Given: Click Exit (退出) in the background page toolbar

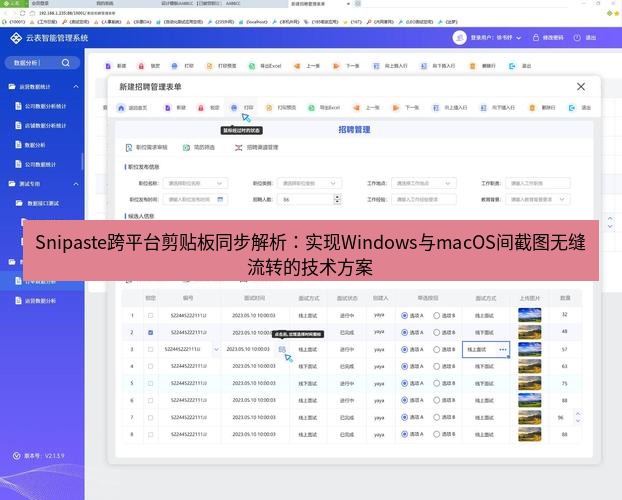Looking at the screenshot, I should [x=520, y=66].
